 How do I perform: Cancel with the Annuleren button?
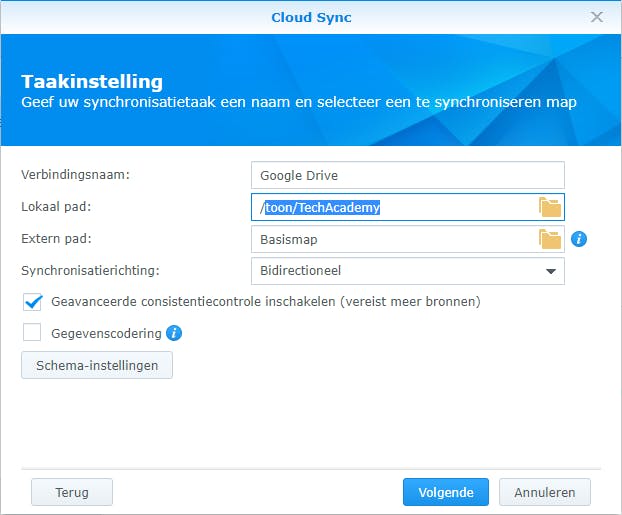(x=546, y=492)
